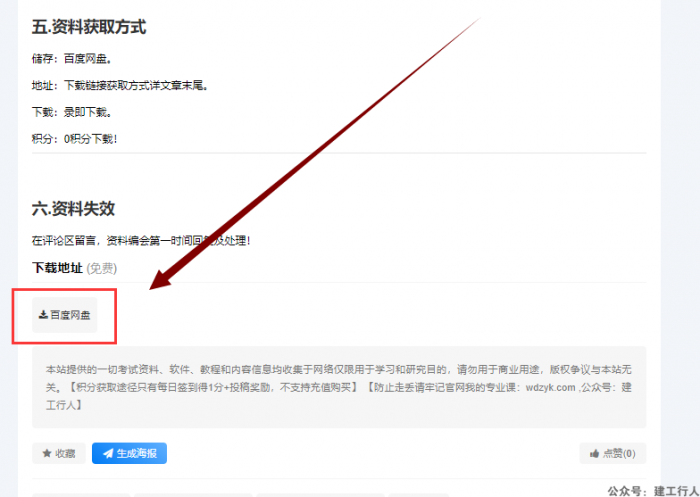Select the heading 六.资料失效
The width and height of the screenshot is (700, 497).
tap(74, 209)
